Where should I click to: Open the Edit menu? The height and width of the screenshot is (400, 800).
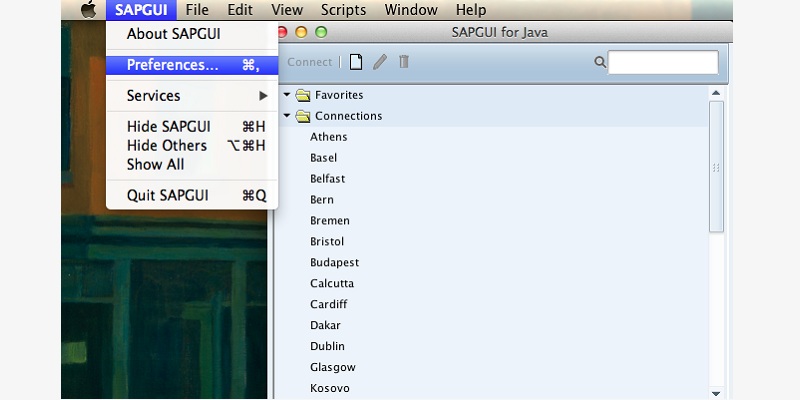click(240, 10)
